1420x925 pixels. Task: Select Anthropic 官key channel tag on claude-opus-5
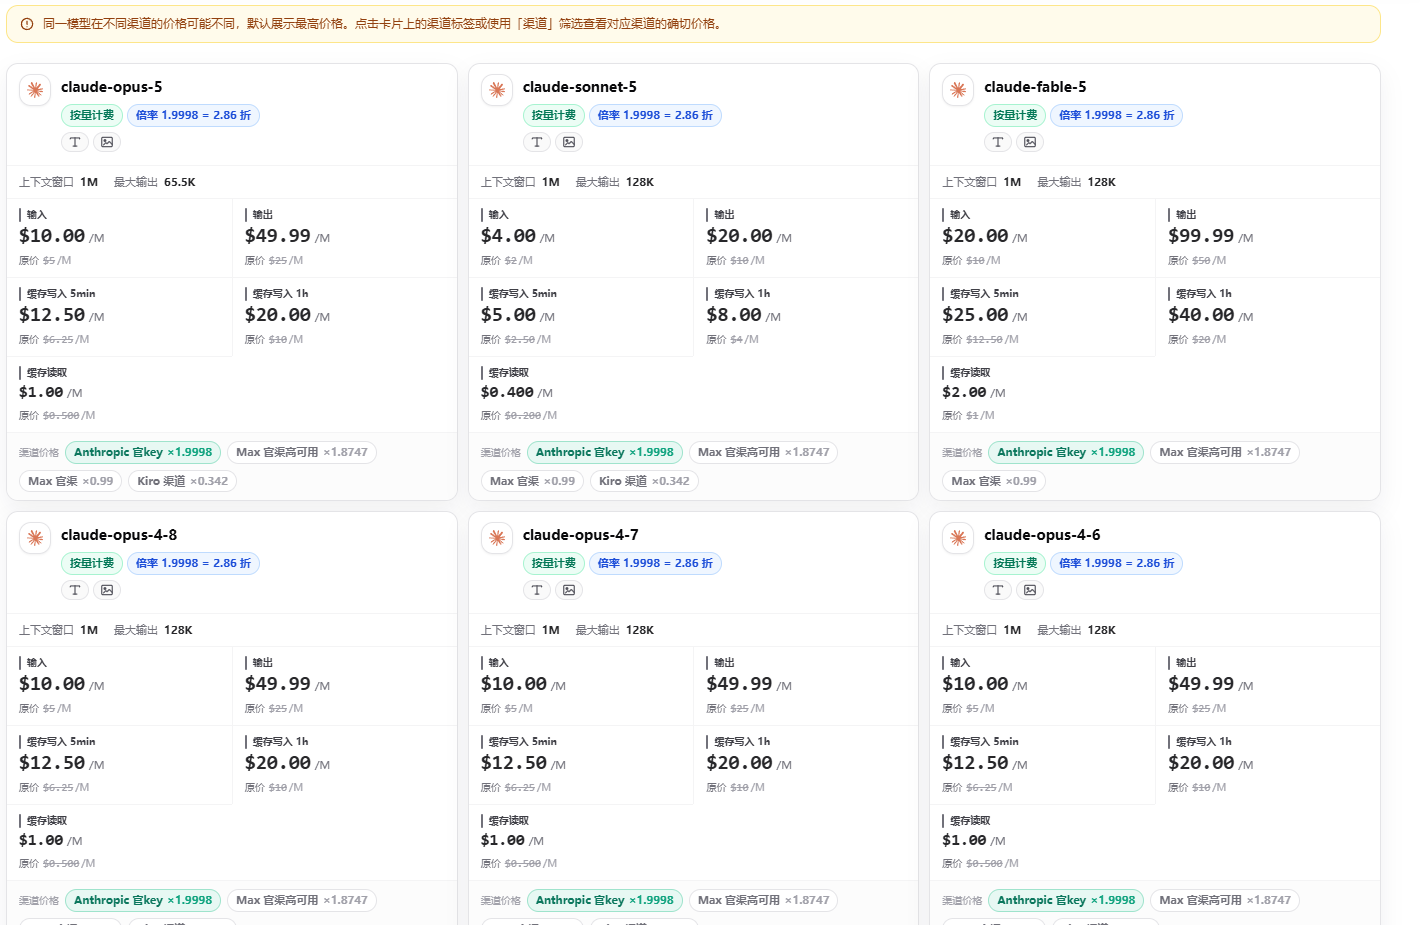(143, 452)
